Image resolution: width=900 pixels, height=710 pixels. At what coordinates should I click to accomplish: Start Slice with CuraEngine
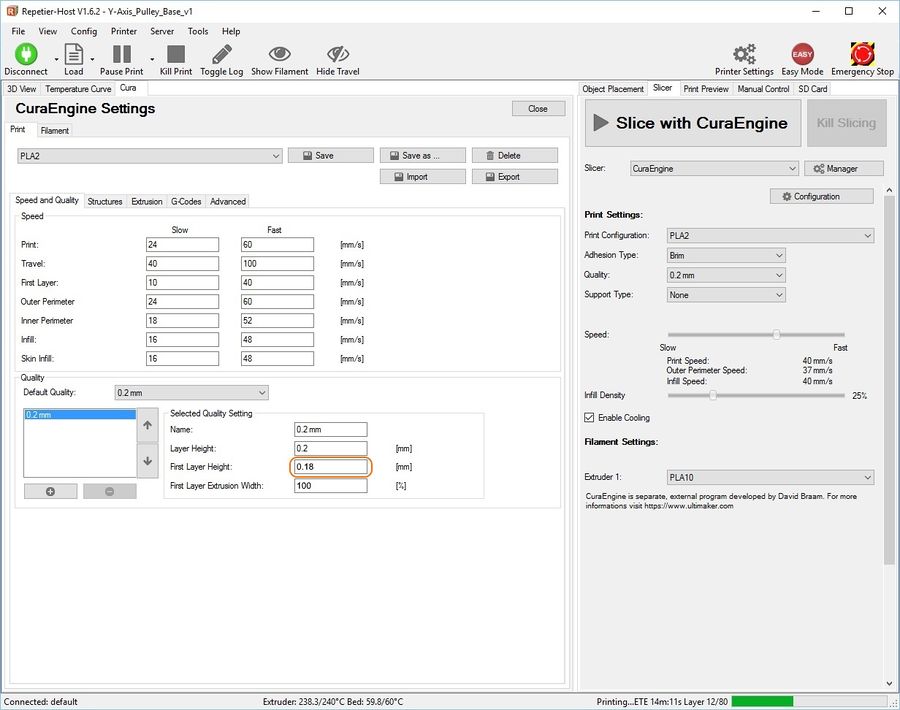click(x=692, y=123)
